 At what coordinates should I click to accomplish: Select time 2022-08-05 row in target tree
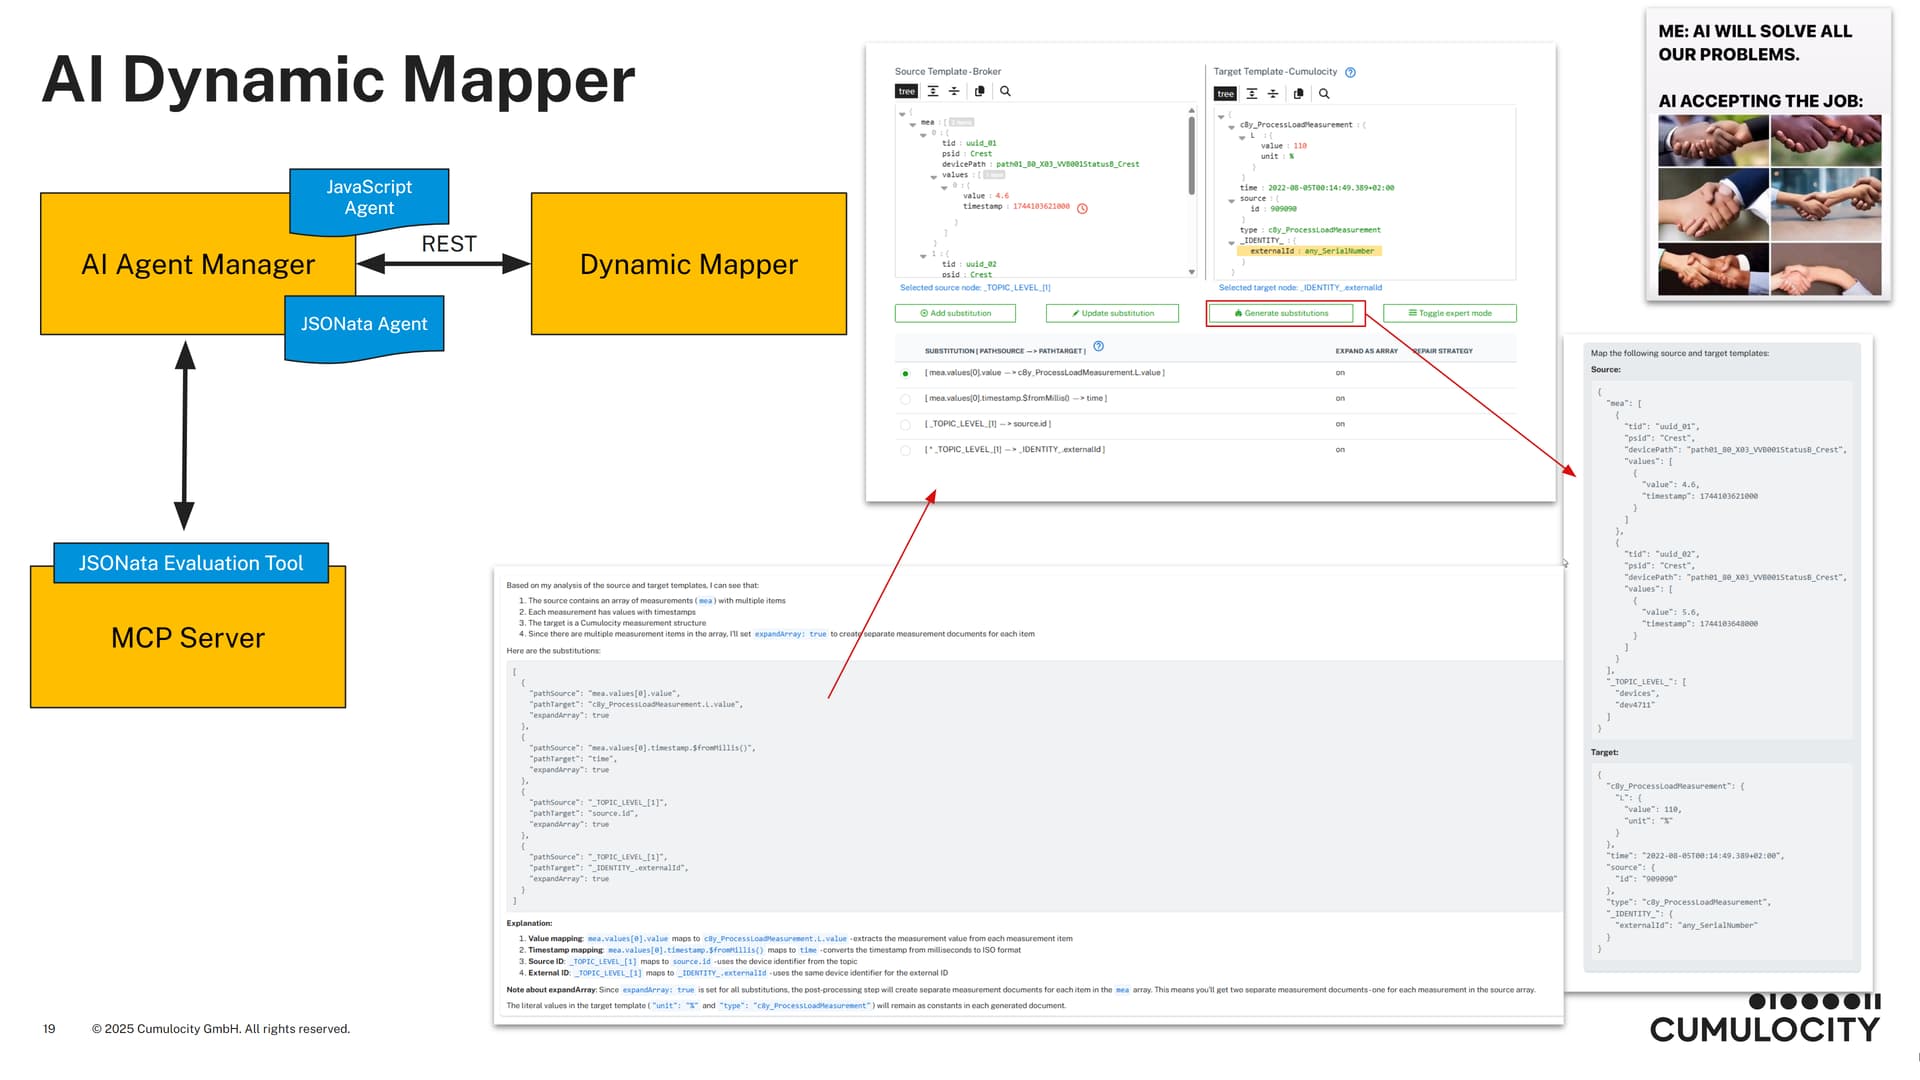1317,188
